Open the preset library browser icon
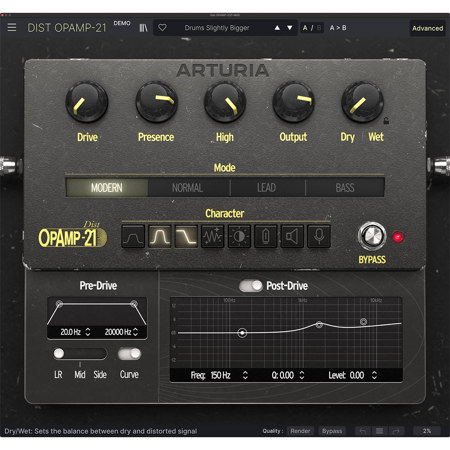Viewport: 450px width, 450px height. (x=143, y=28)
